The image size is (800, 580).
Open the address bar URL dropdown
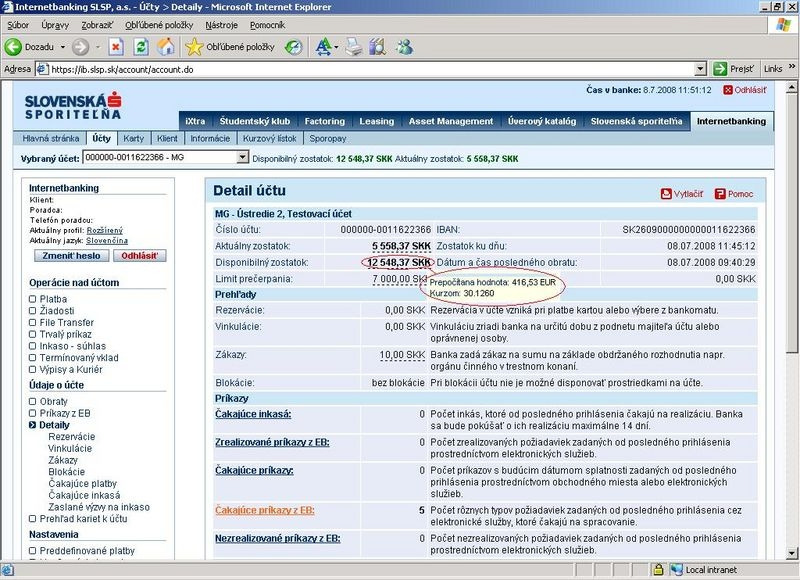(700, 69)
